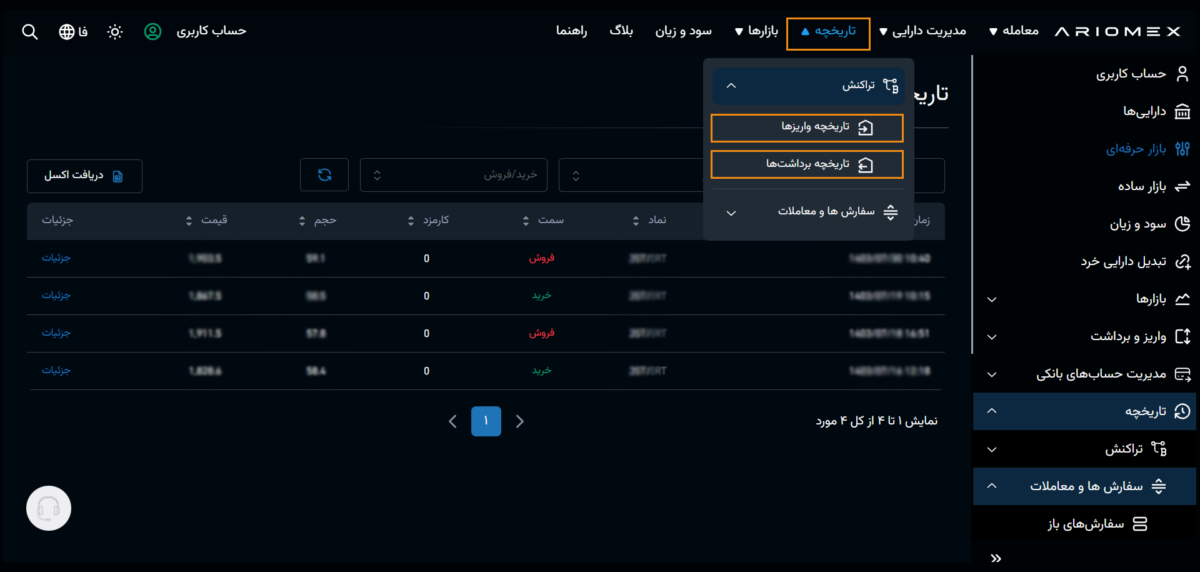Click the search magnifier icon
The width and height of the screenshot is (1200, 572).
point(30,32)
